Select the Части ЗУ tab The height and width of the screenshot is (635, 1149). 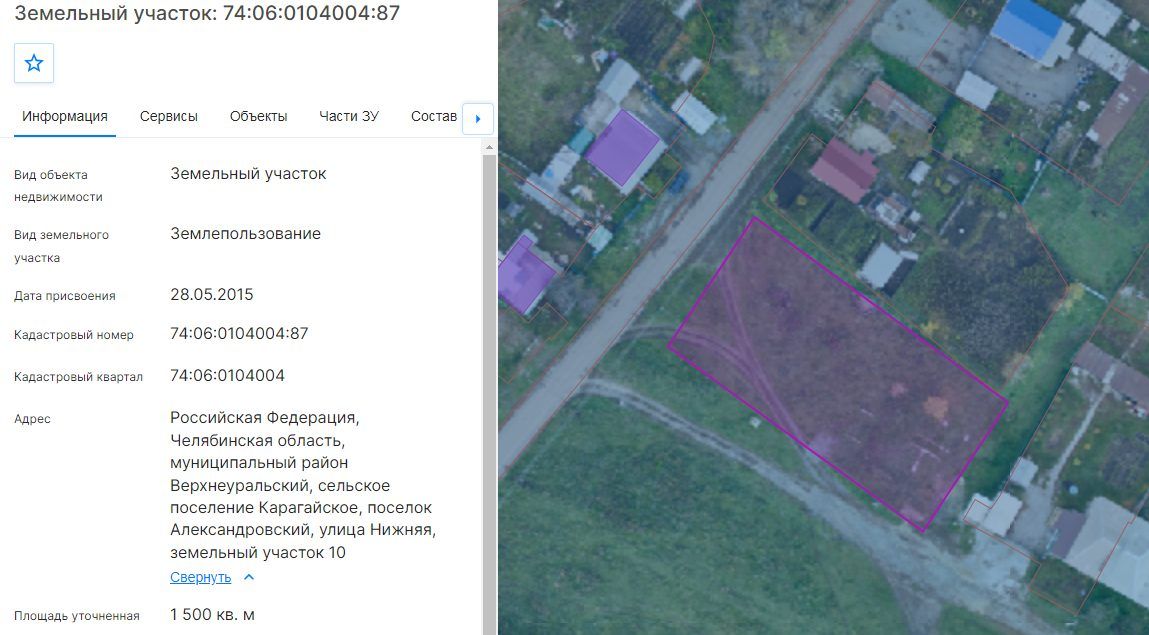tap(349, 116)
